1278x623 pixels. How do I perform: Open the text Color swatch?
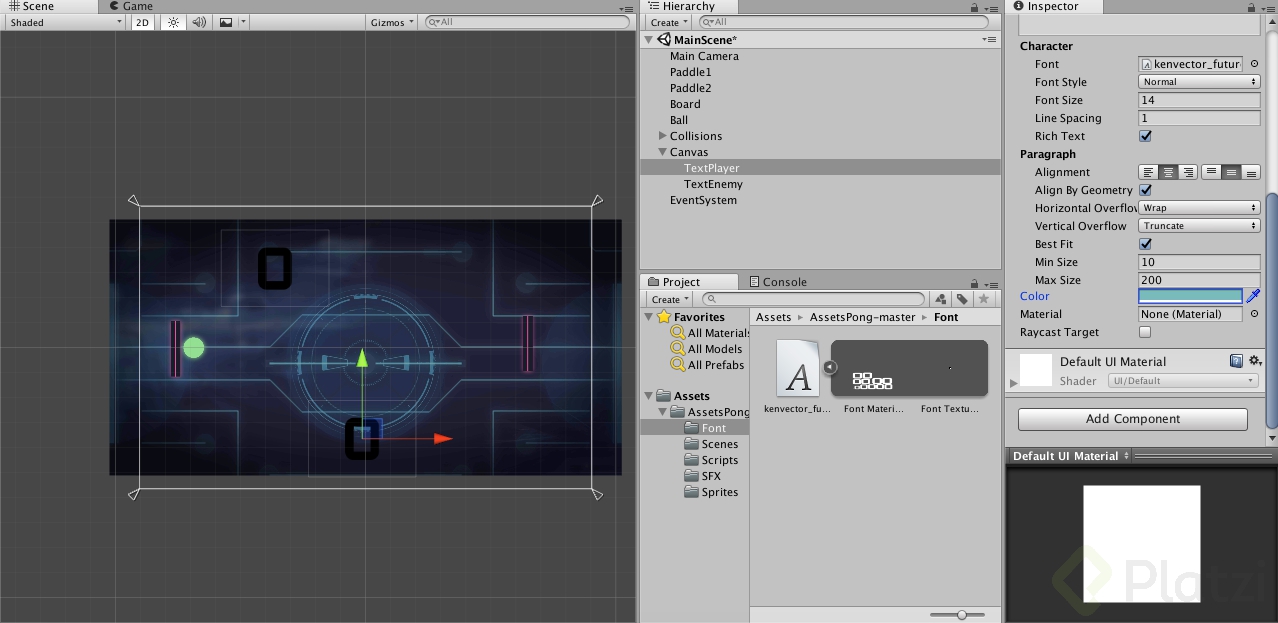(x=1190, y=296)
